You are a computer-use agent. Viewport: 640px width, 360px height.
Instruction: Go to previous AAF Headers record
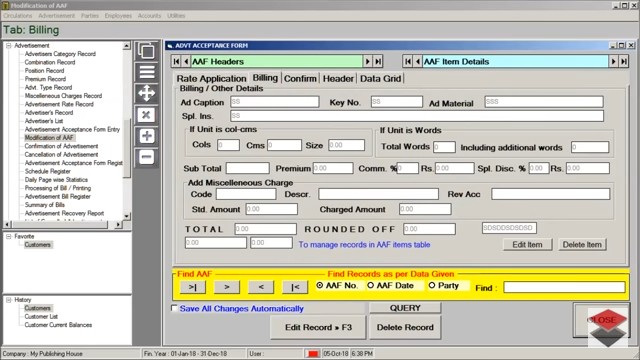click(x=186, y=62)
